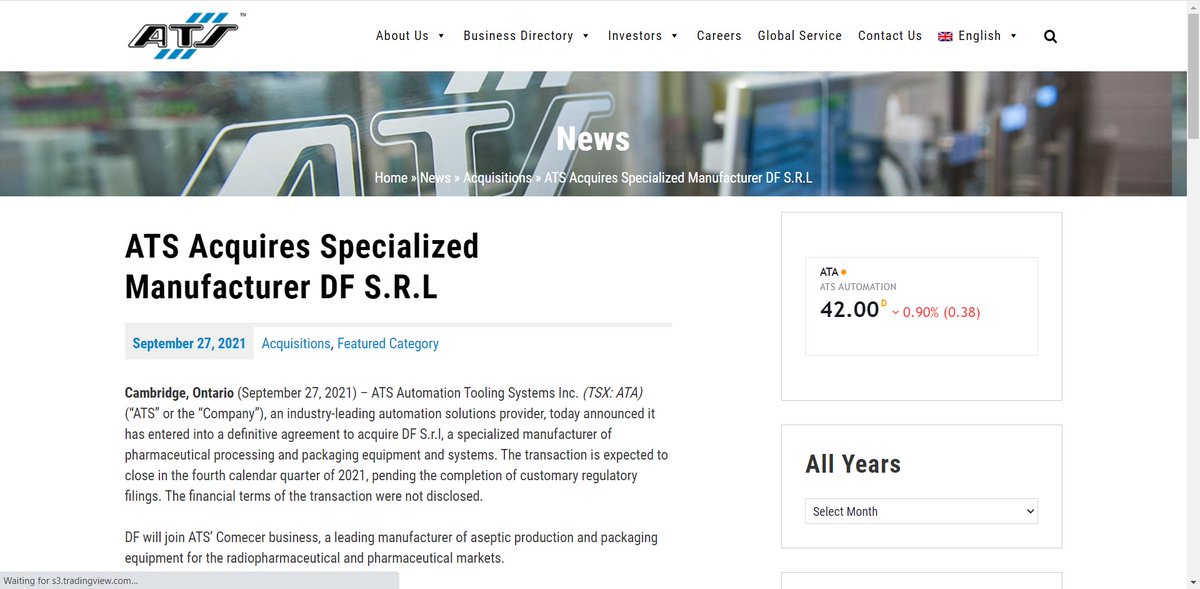This screenshot has width=1200, height=589.
Task: Open Global Service page
Action: point(800,36)
